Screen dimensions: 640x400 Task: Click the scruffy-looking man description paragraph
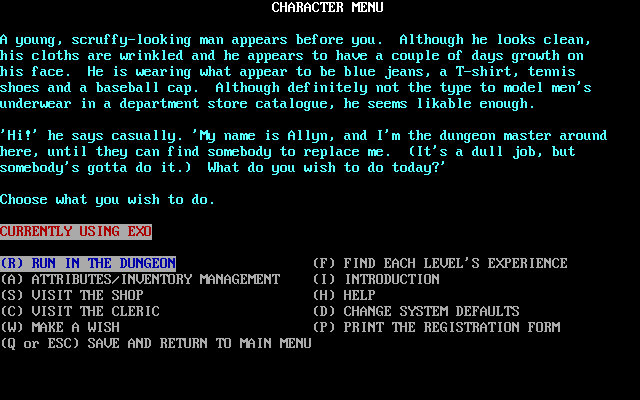(x=296, y=71)
